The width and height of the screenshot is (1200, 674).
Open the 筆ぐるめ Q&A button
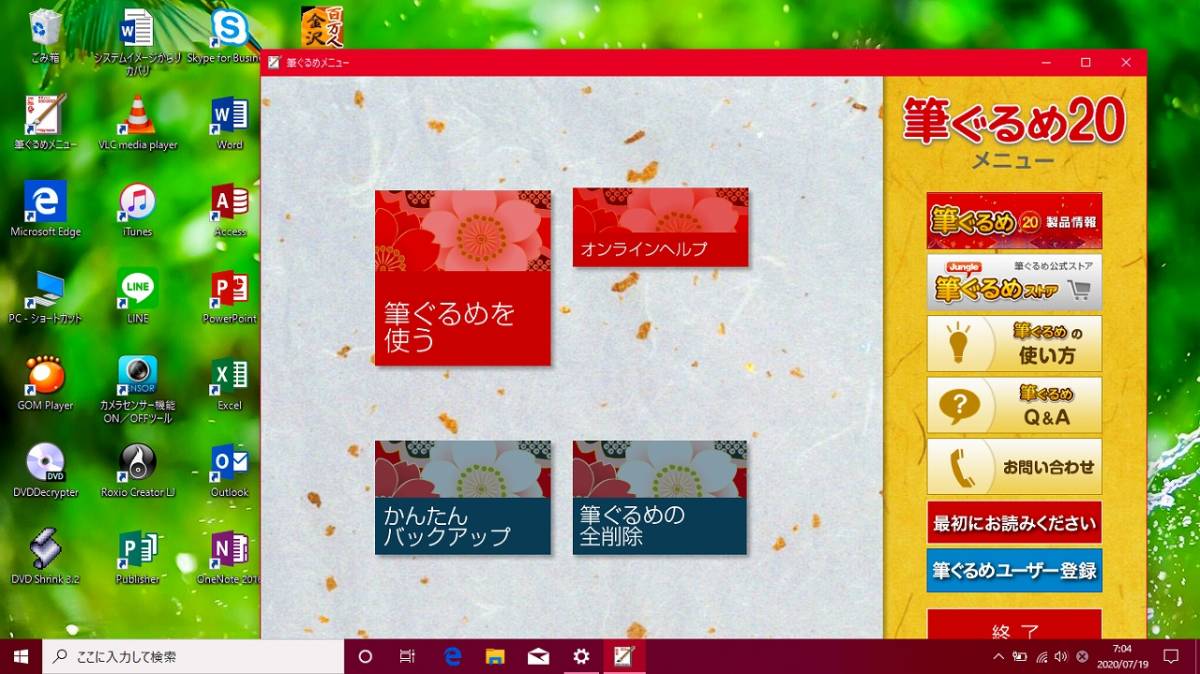point(1014,405)
